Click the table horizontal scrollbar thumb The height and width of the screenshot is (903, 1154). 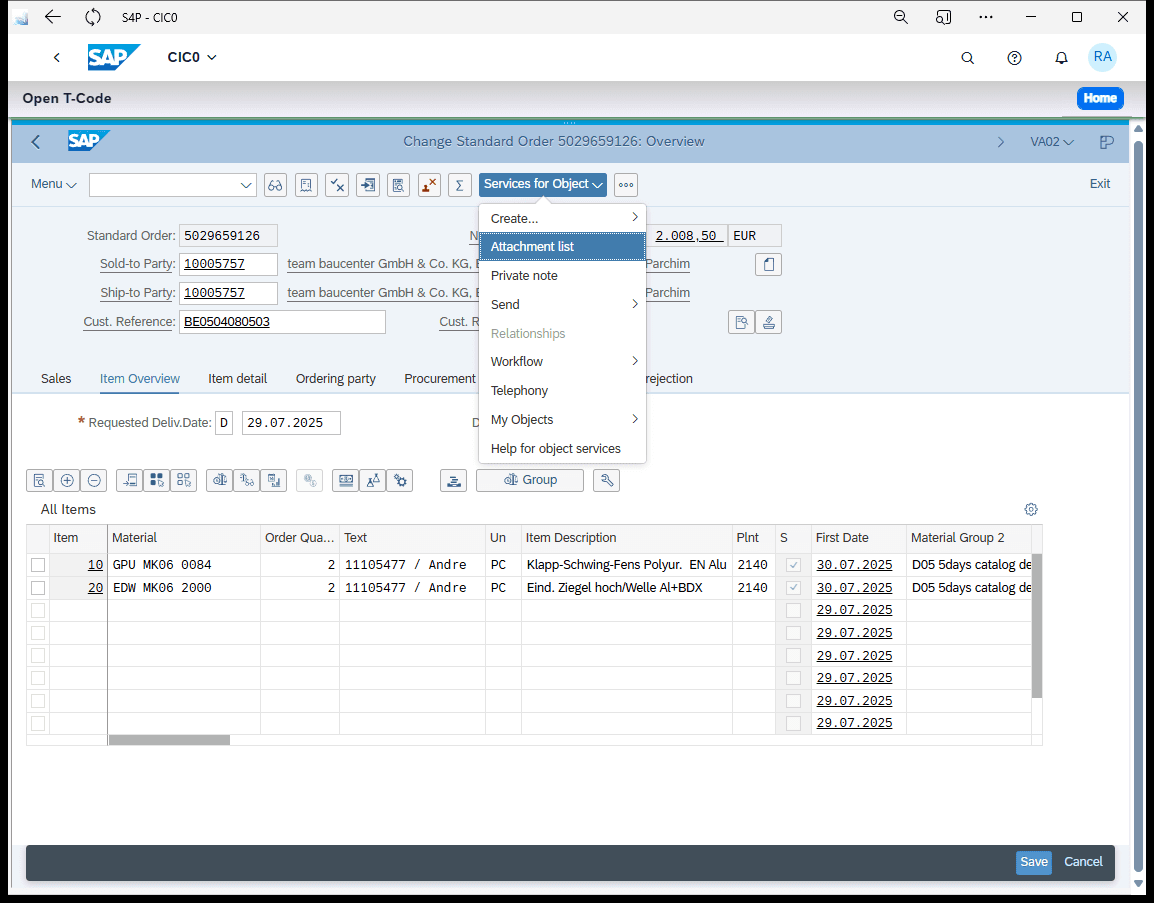pyautogui.click(x=169, y=740)
